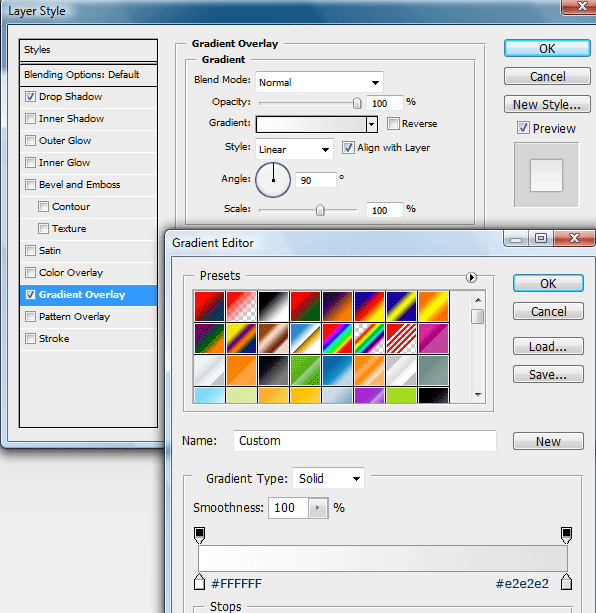Enable the Color Overlay checkbox
The image size is (596, 613).
(30, 272)
